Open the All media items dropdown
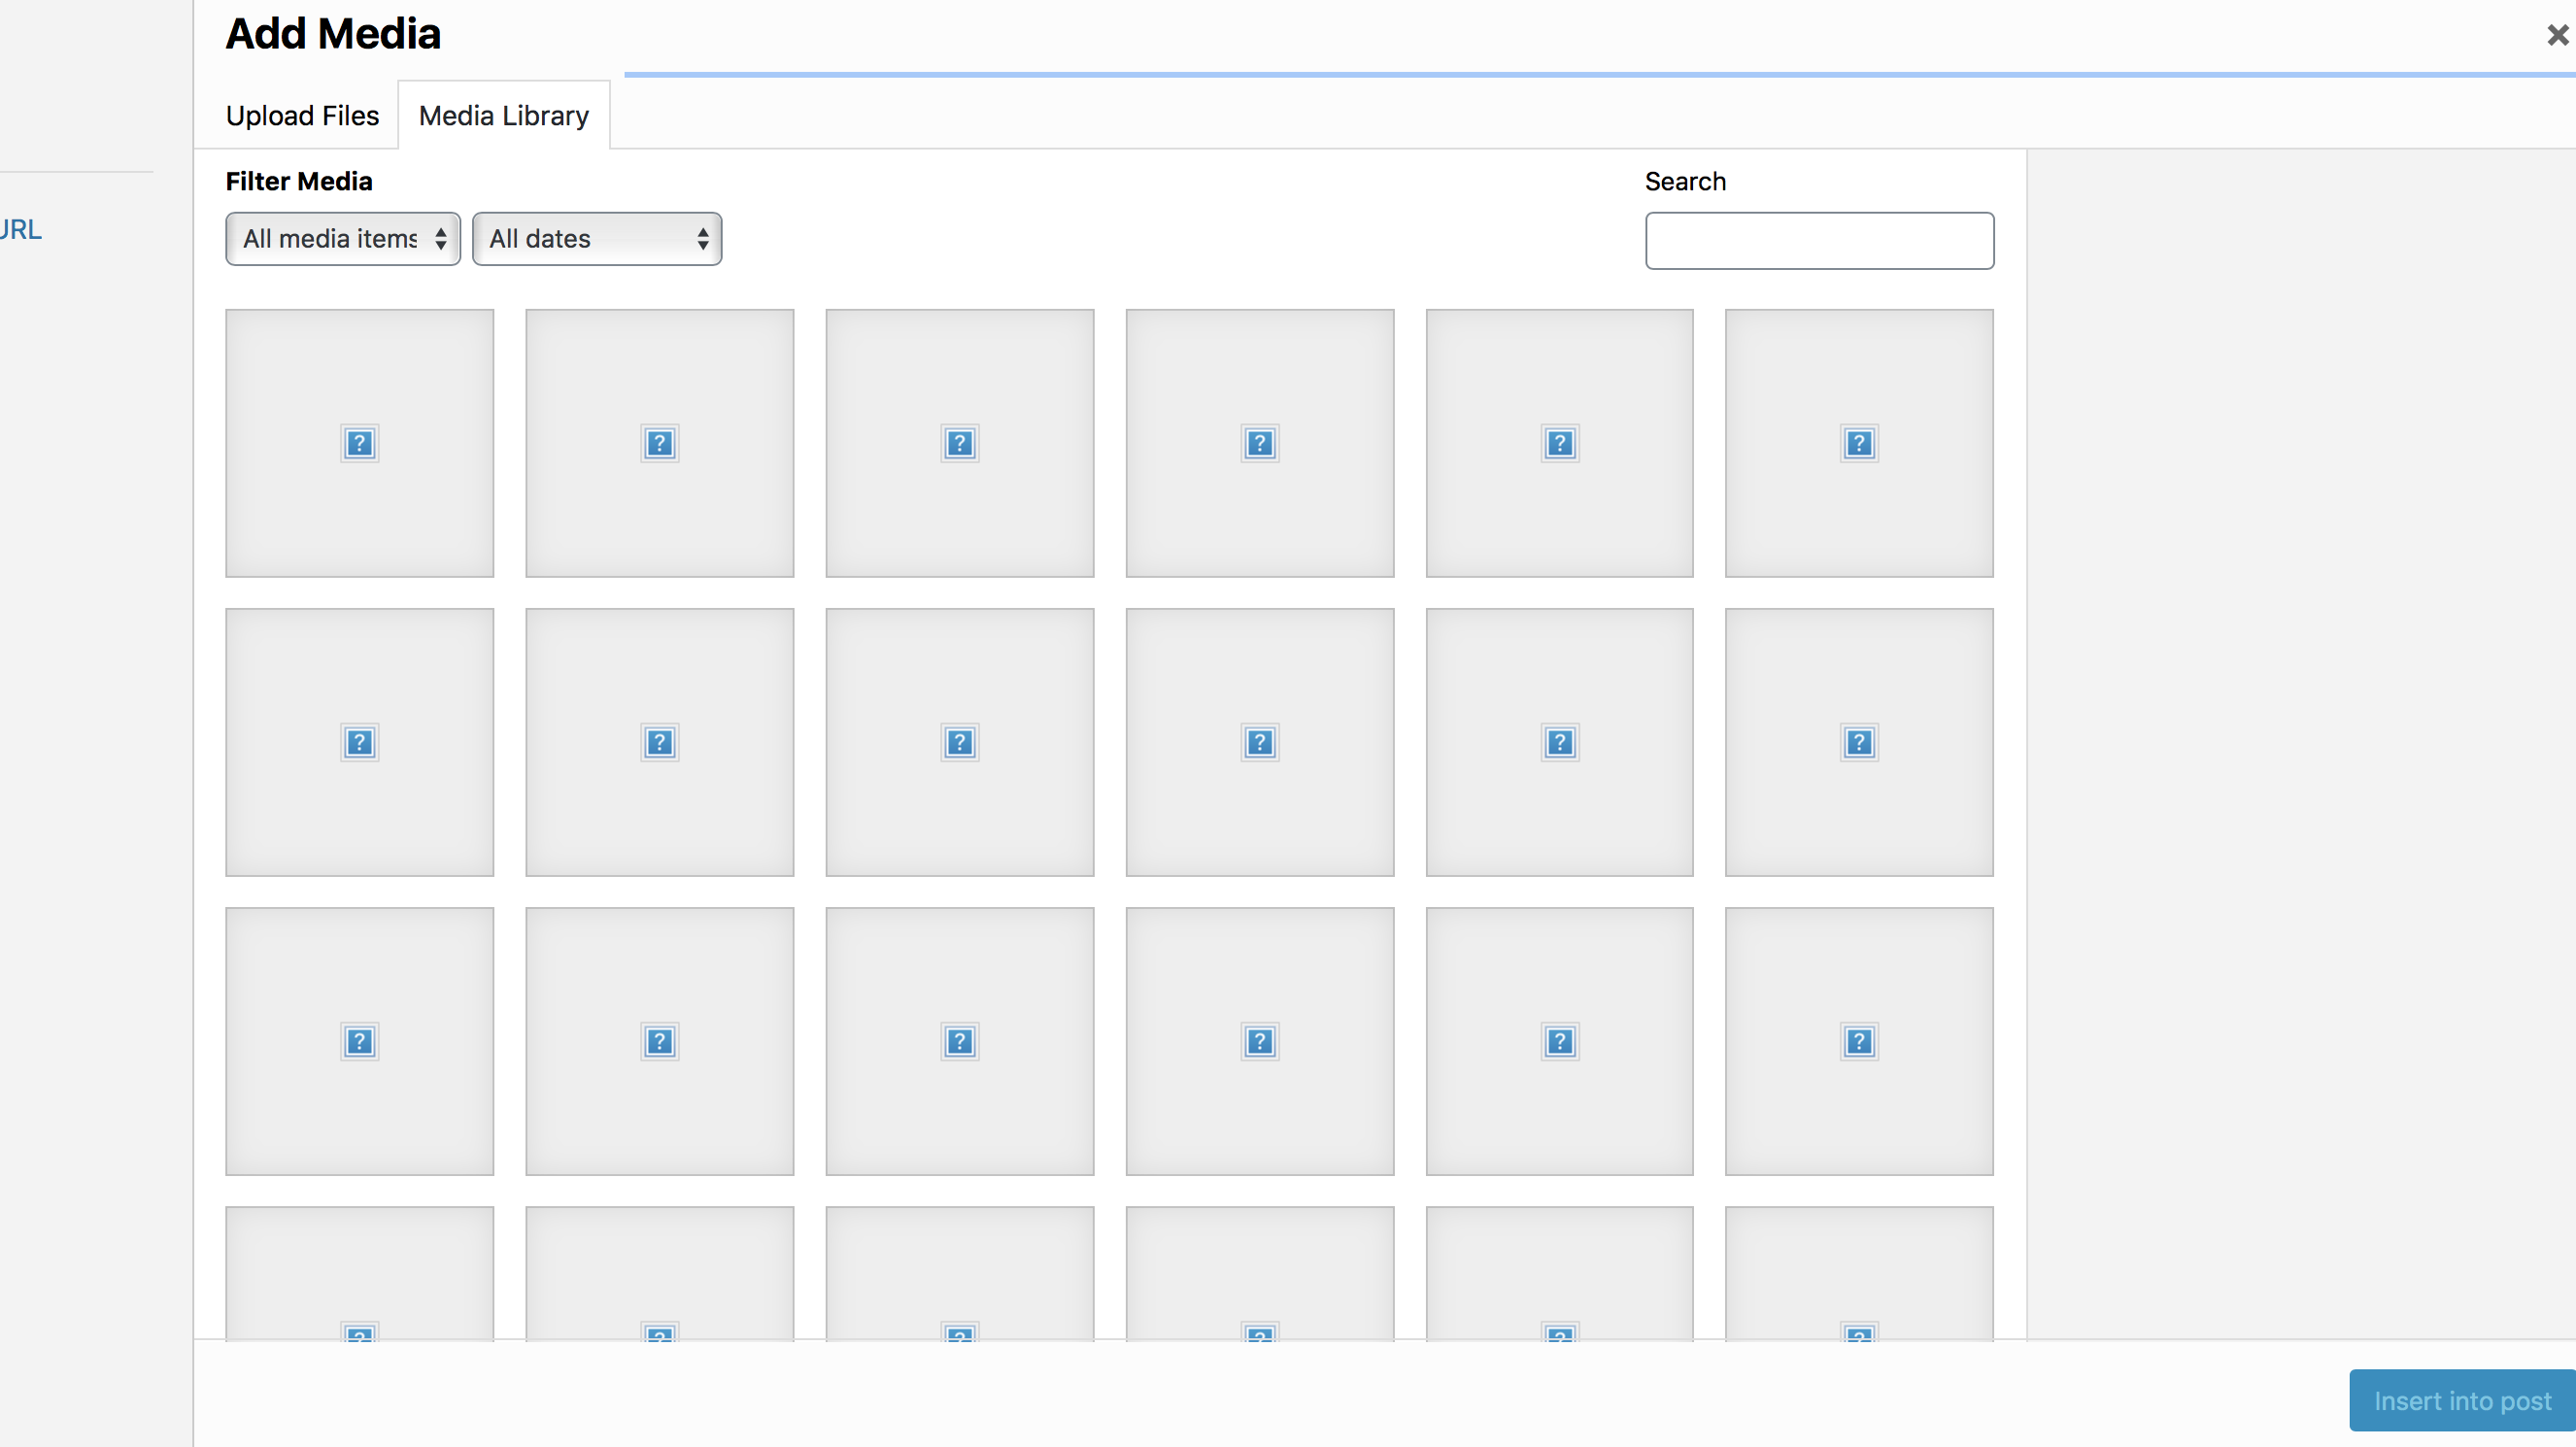 coord(343,239)
